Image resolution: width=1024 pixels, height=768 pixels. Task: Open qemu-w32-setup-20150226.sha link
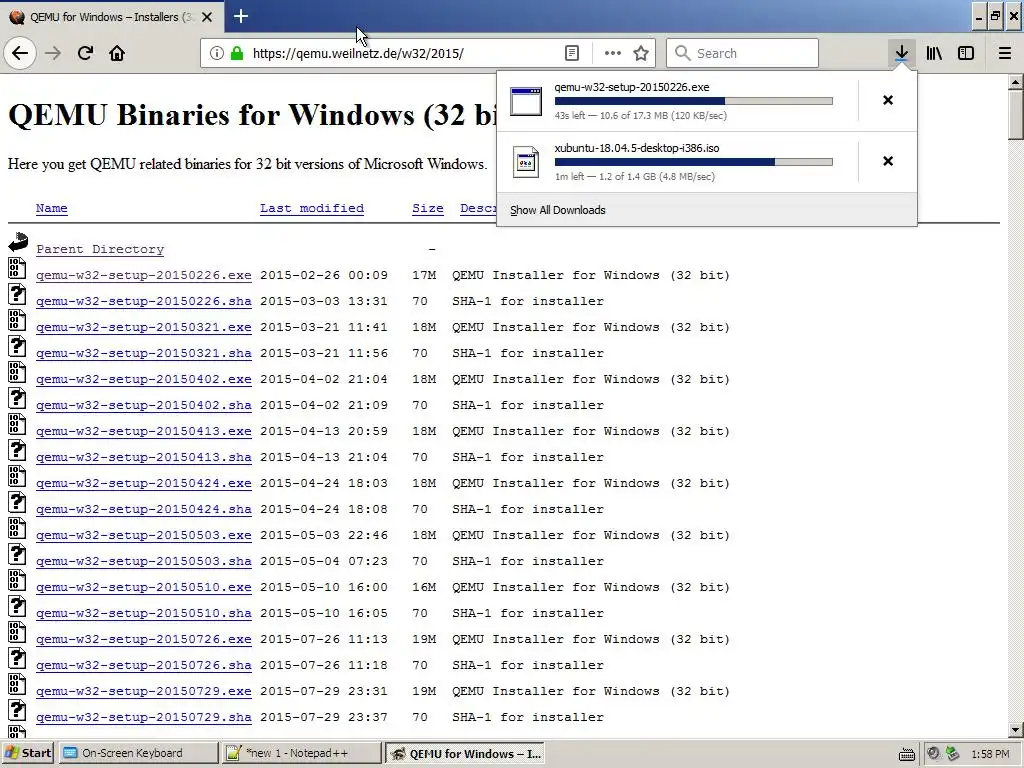(x=144, y=302)
